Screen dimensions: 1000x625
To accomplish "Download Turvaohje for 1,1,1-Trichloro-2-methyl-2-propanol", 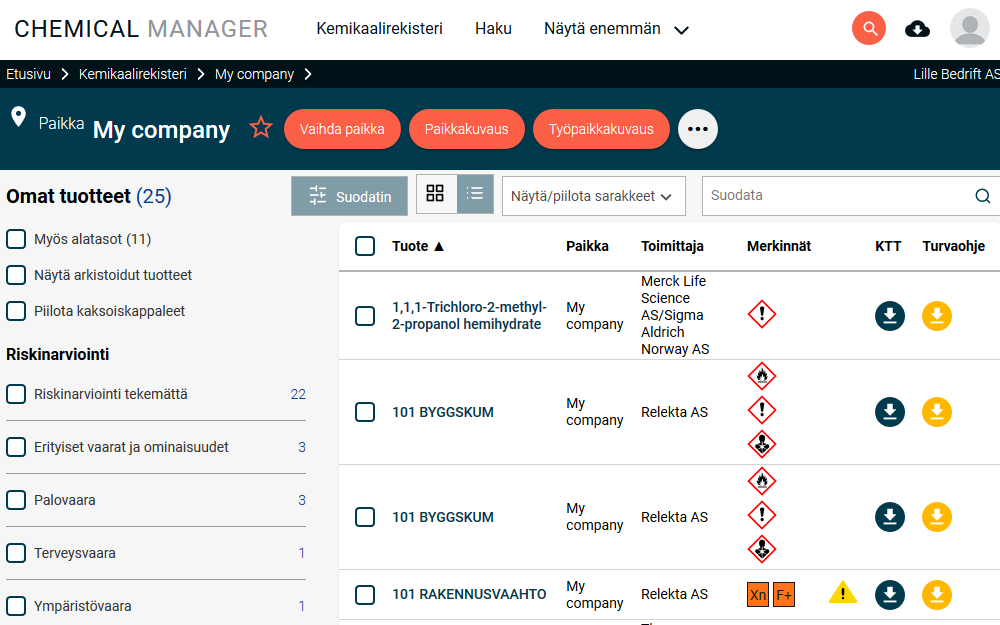I will (937, 316).
